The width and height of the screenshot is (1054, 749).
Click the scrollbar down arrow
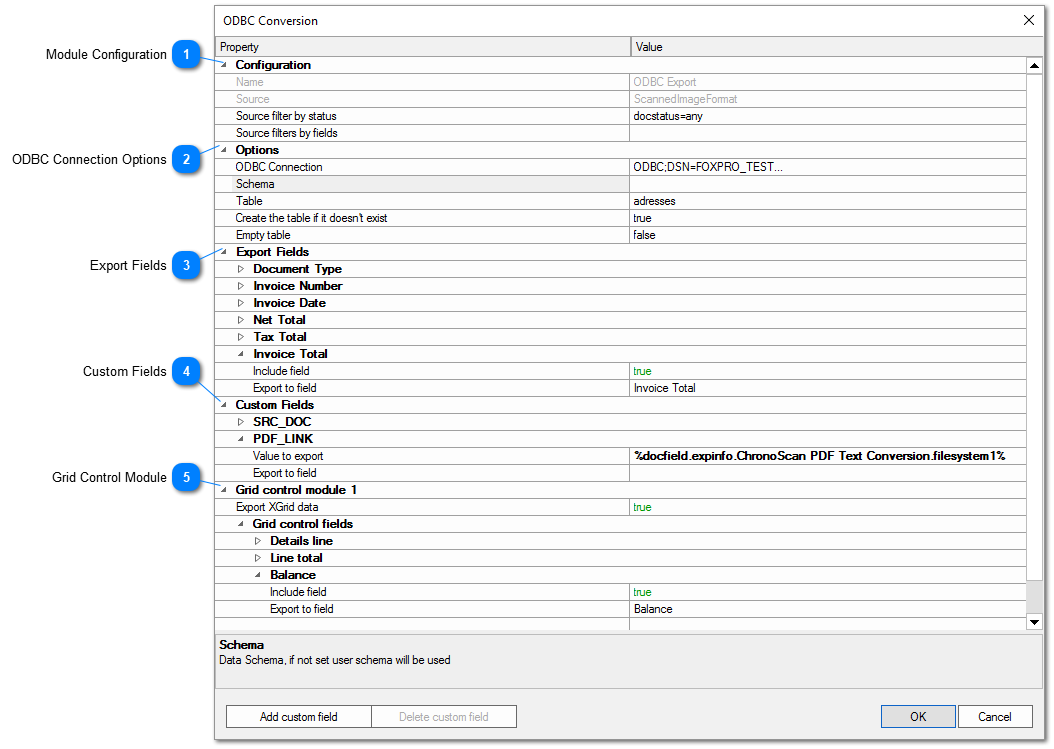point(1035,622)
